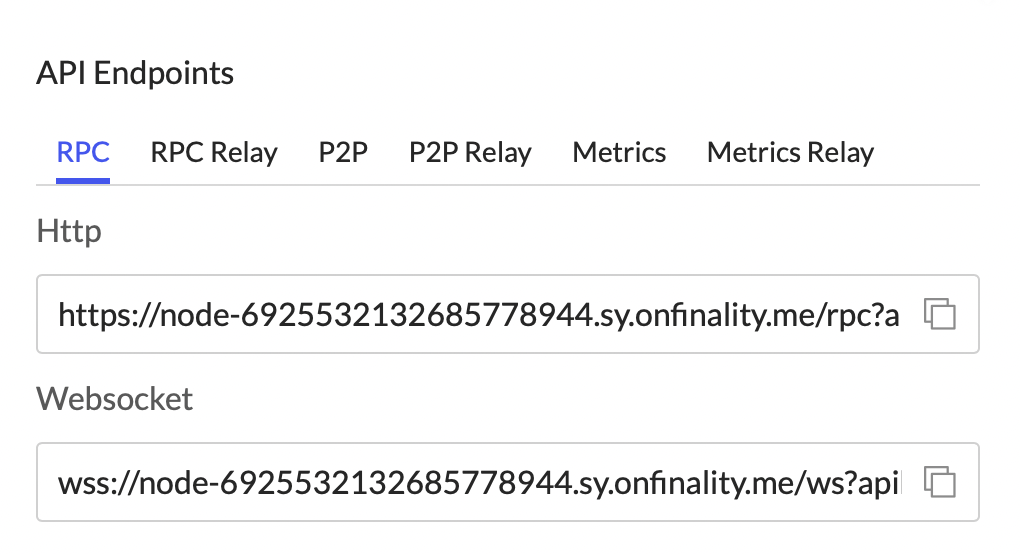This screenshot has height=554, width=1020.
Task: Switch to the RPC Relay tab
Action: click(214, 153)
